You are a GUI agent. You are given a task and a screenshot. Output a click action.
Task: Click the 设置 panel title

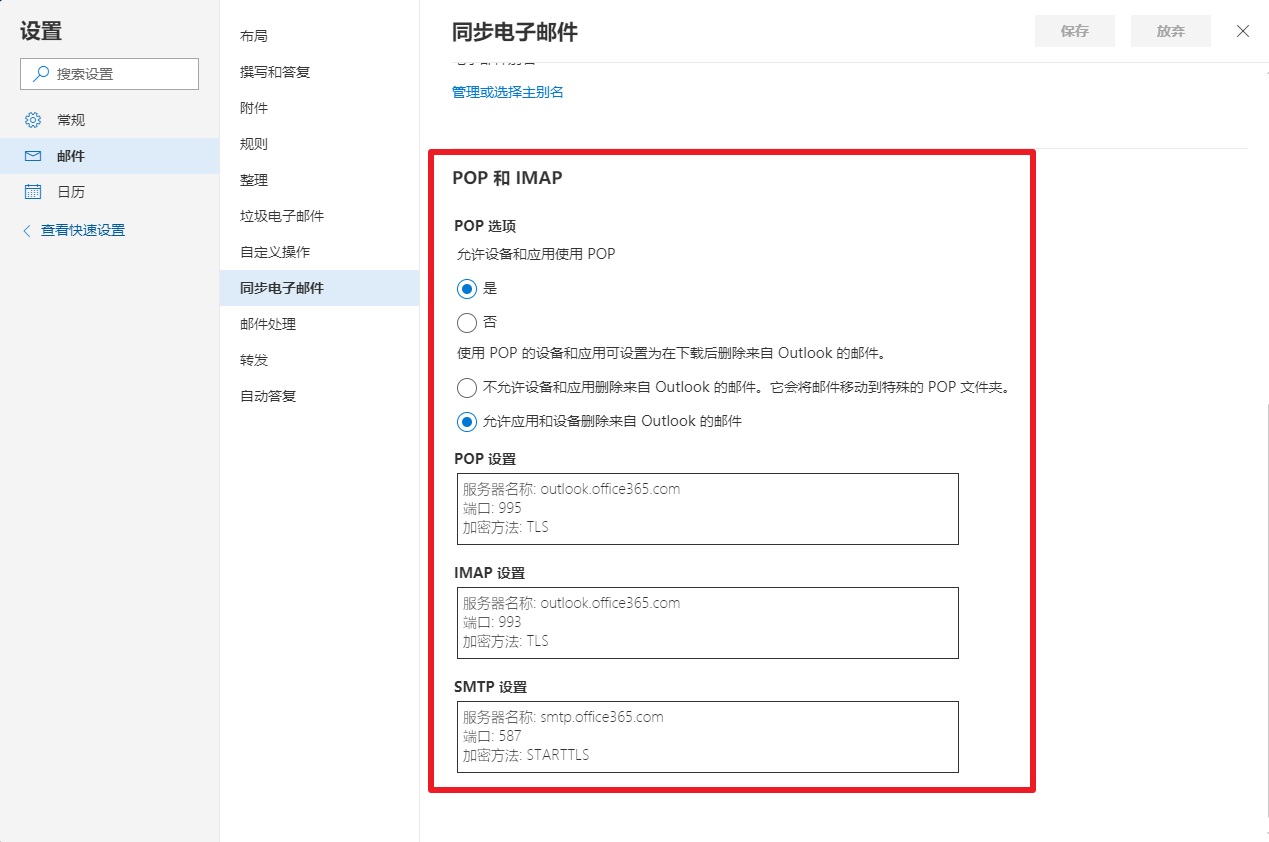click(x=41, y=31)
